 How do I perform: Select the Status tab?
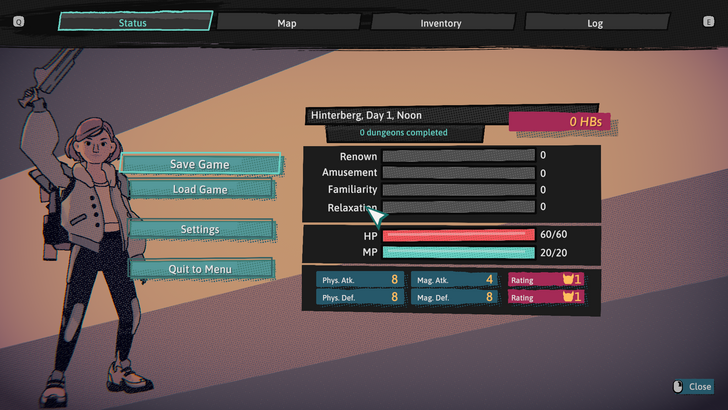pyautogui.click(x=134, y=22)
